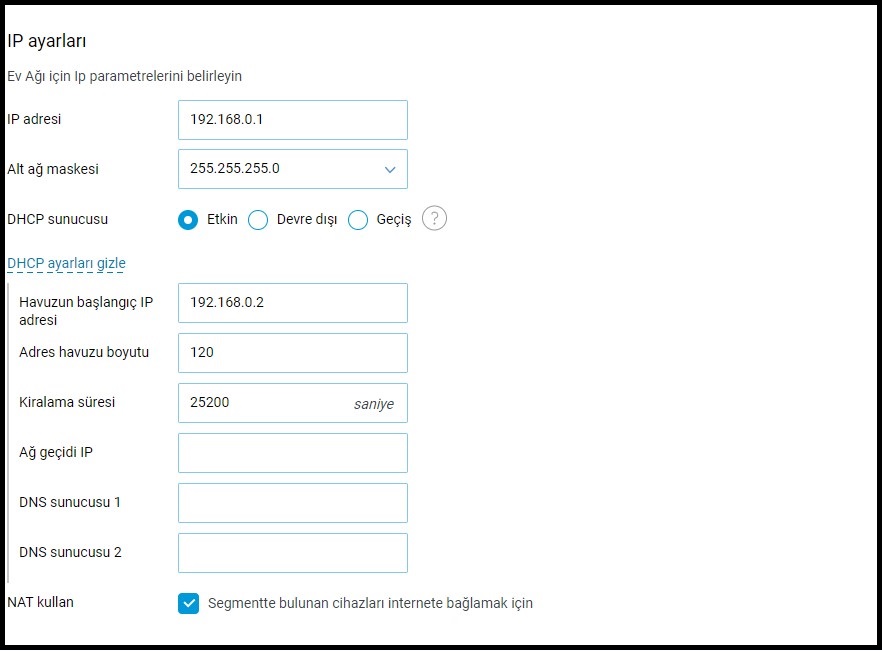Click the IP ayarları heading

coord(50,41)
